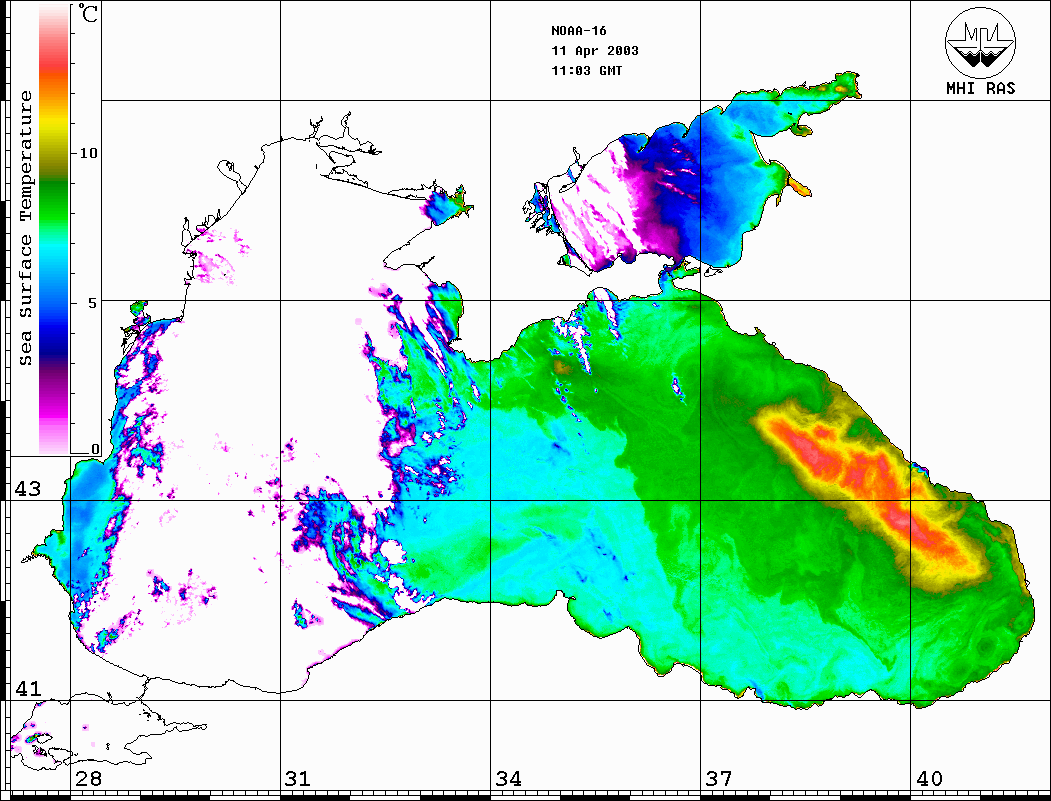
Task: Click the MHI RAS label text
Action: coord(980,88)
